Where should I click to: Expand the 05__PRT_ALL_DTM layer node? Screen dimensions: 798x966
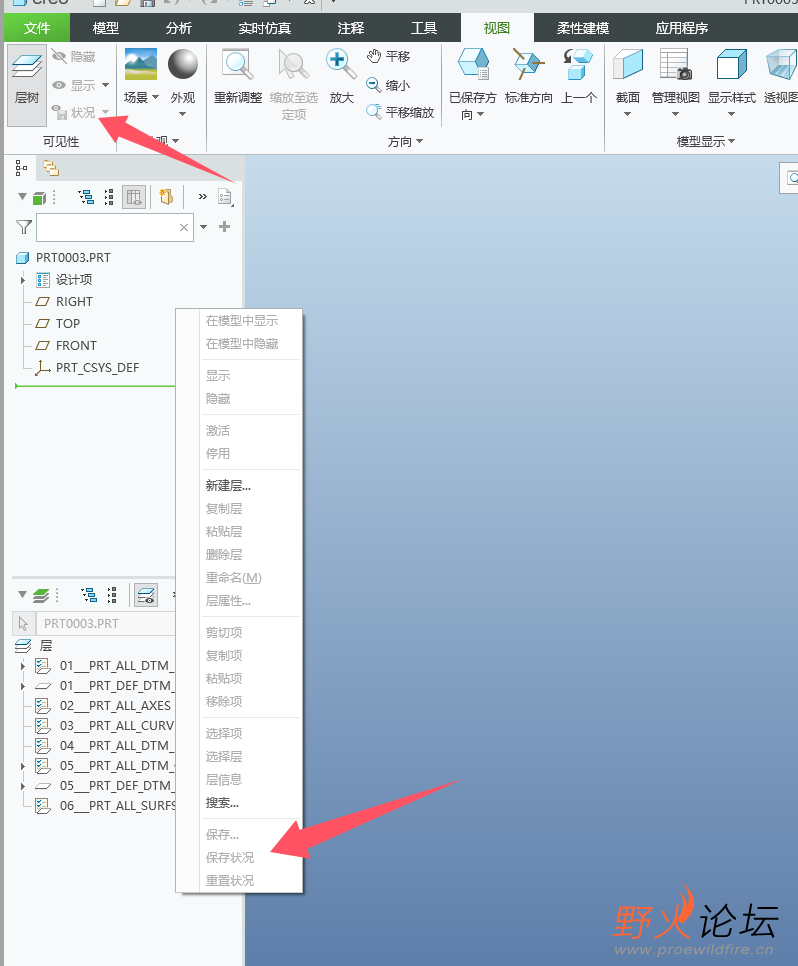23,766
